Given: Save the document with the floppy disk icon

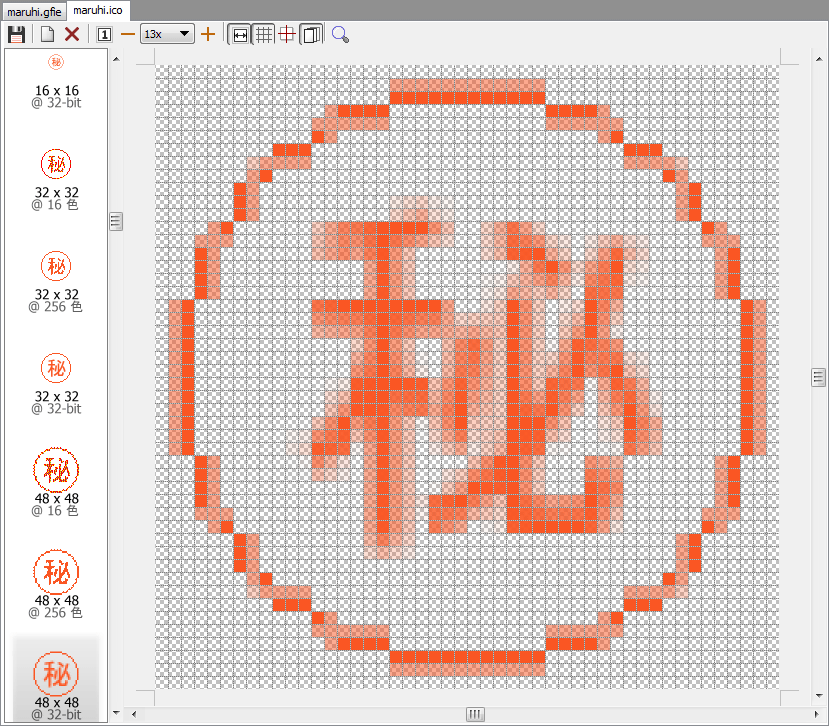Looking at the screenshot, I should (16, 35).
